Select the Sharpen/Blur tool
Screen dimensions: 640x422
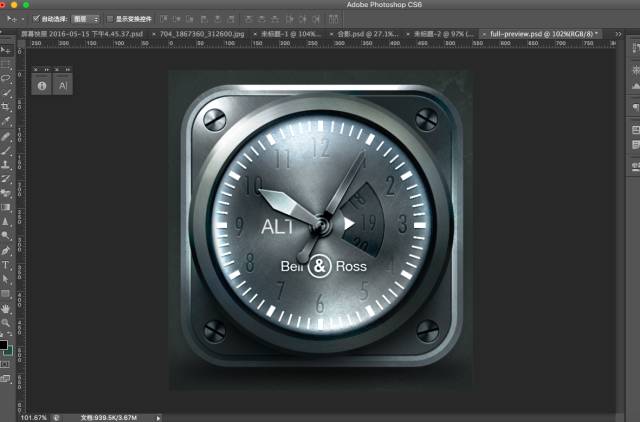click(x=5, y=222)
